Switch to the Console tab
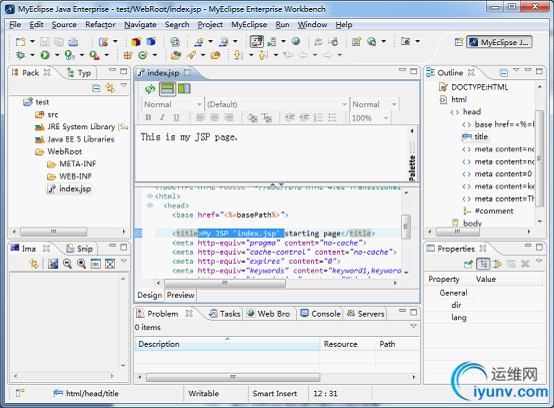Screen dimensions: 554x408 [320, 314]
